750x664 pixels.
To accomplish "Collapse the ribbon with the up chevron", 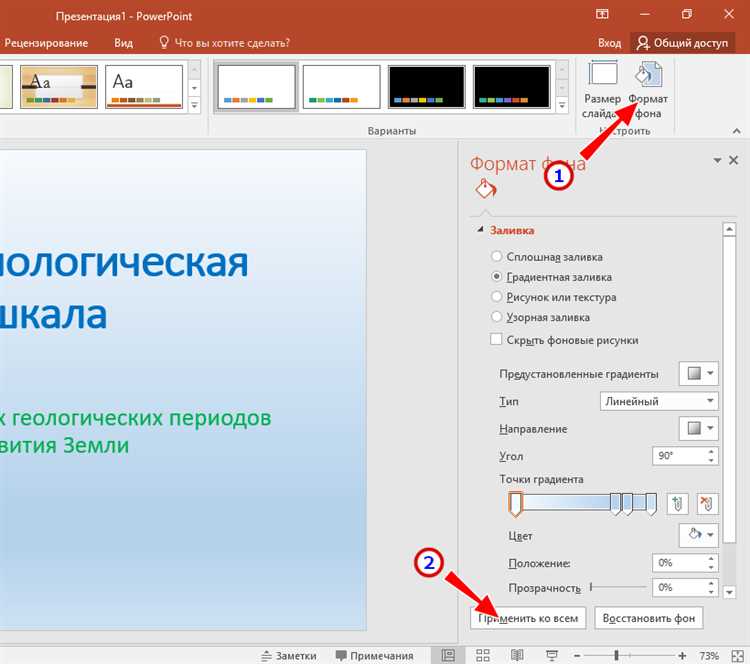I will 737,131.
